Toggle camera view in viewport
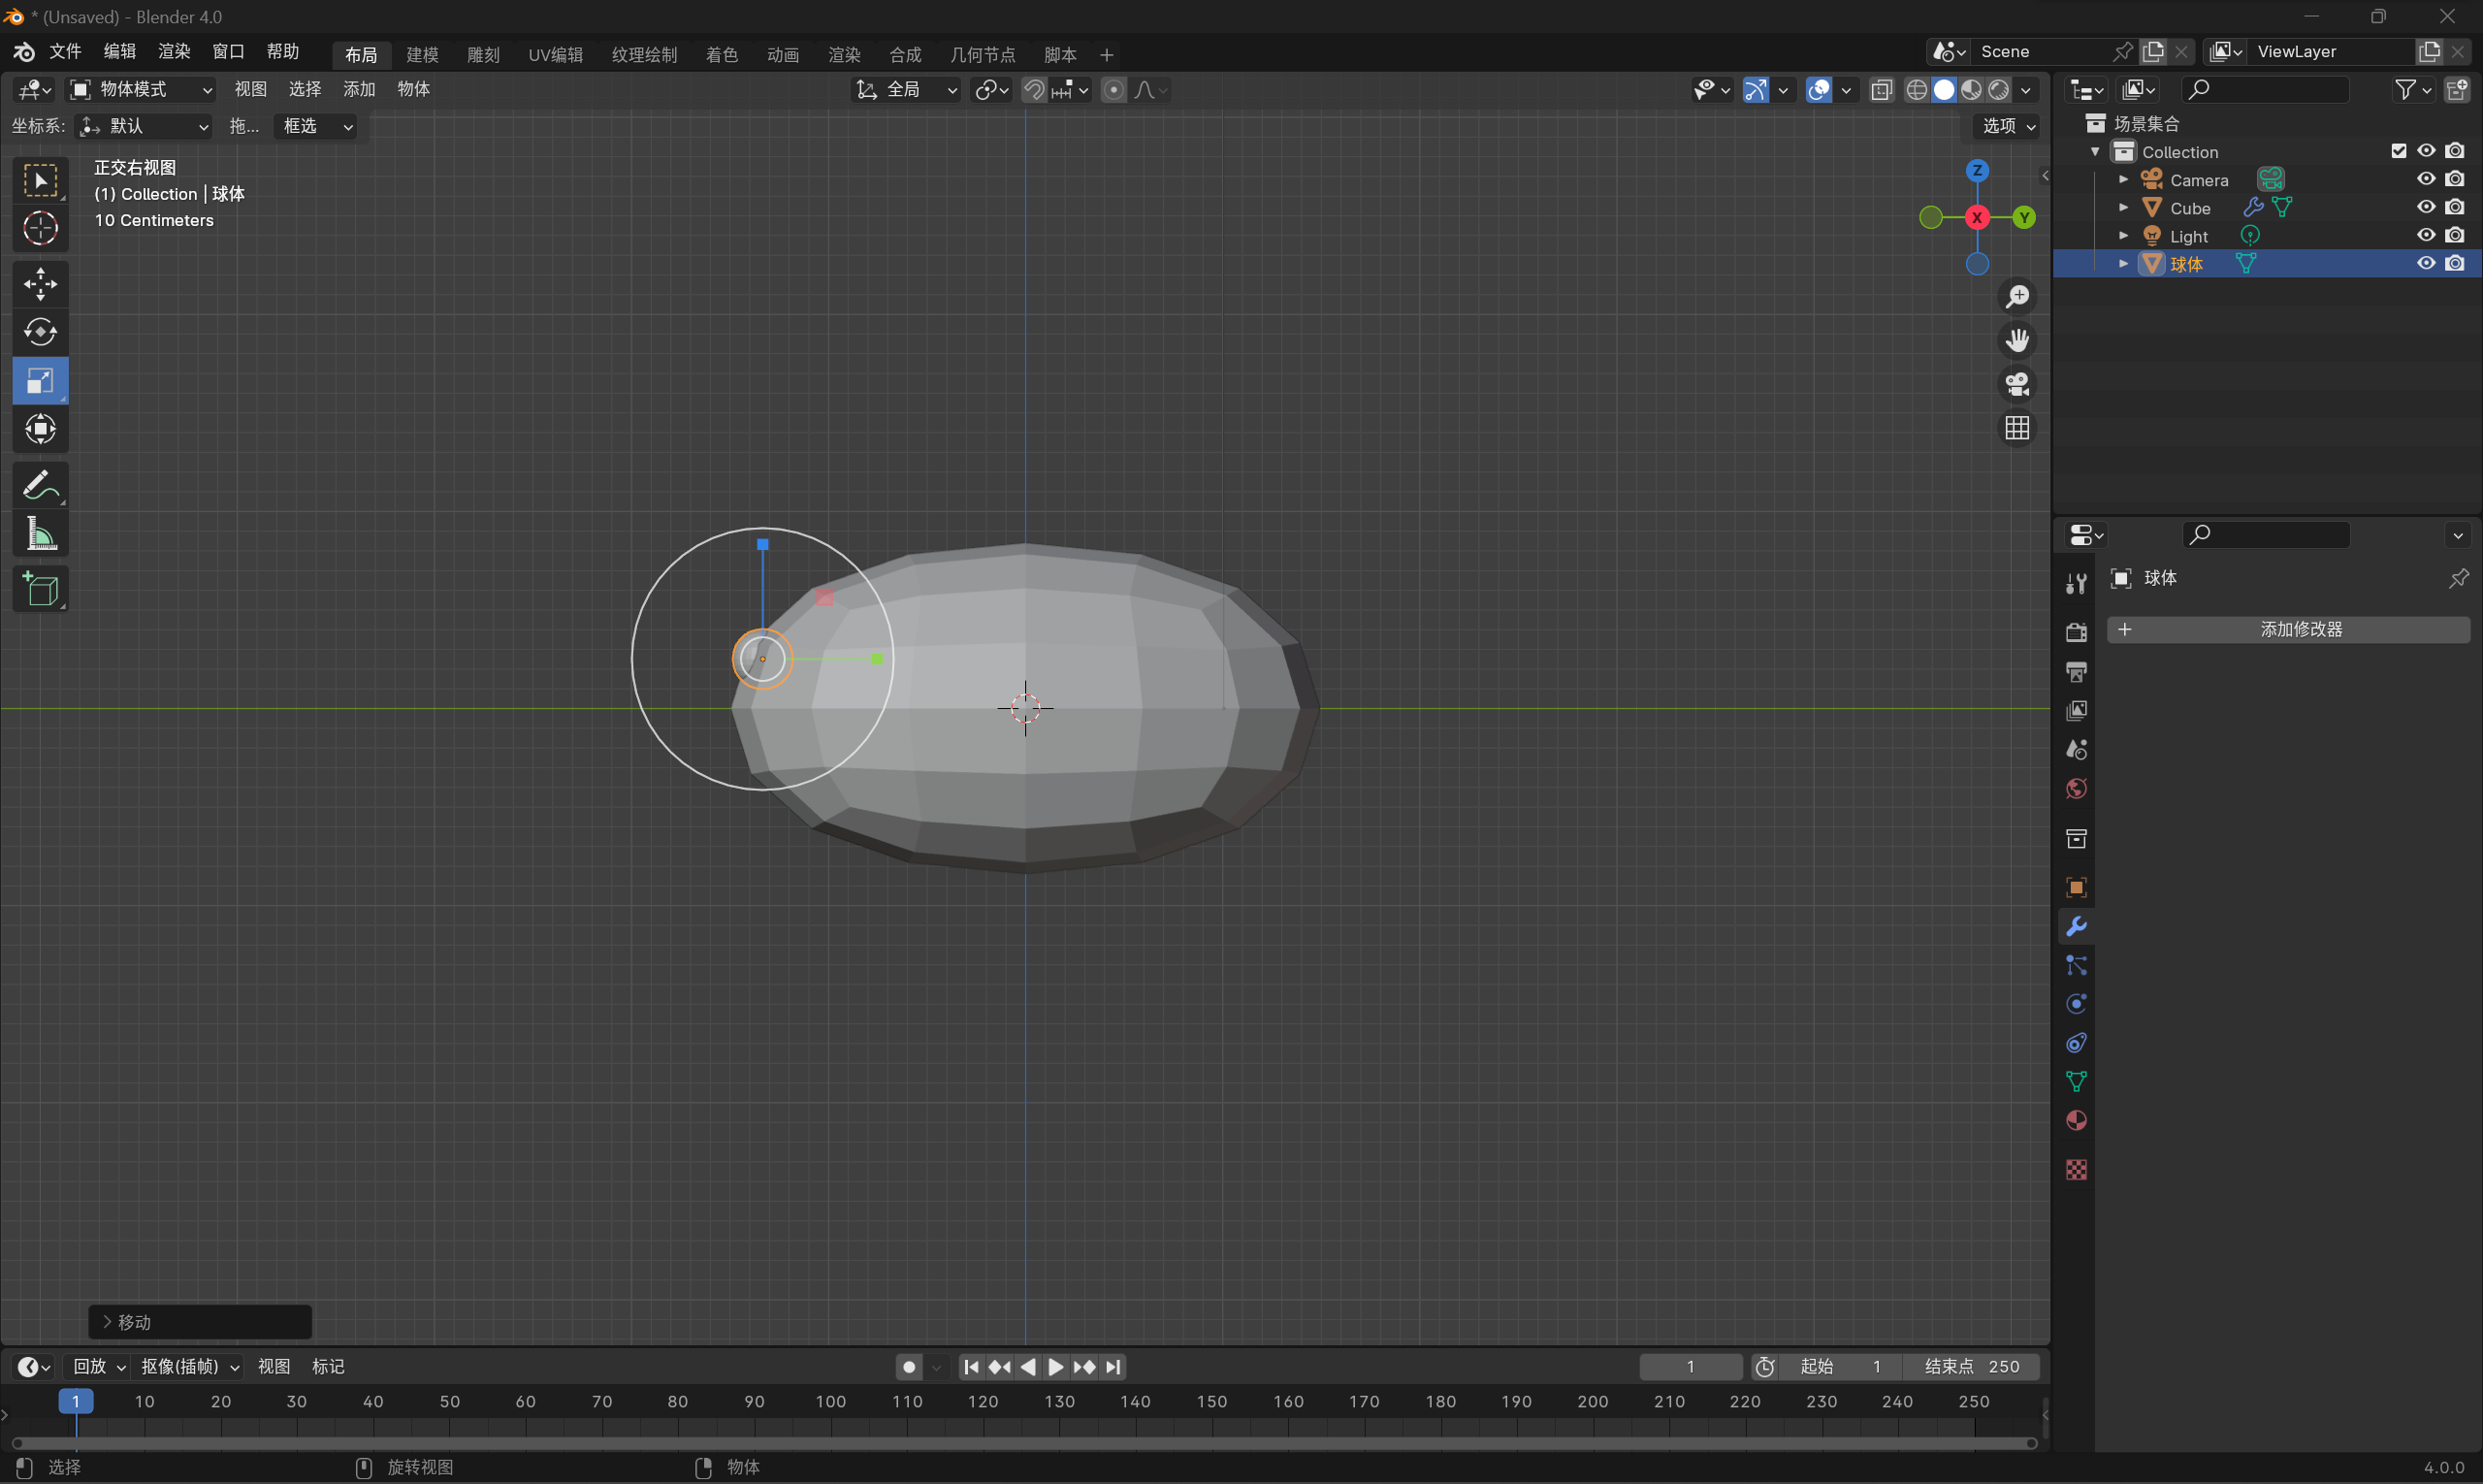 2017,384
